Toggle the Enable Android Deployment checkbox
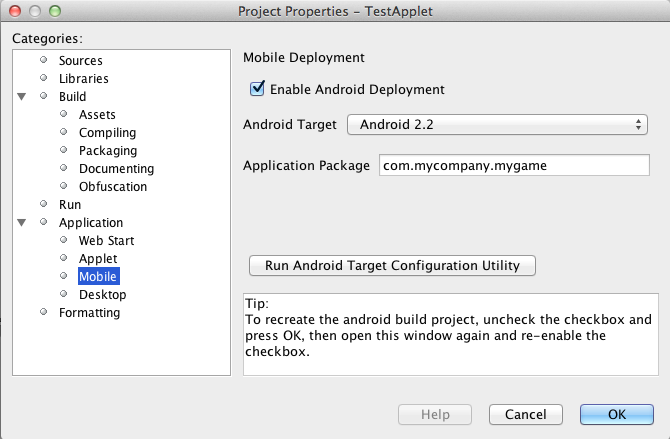 click(x=258, y=89)
